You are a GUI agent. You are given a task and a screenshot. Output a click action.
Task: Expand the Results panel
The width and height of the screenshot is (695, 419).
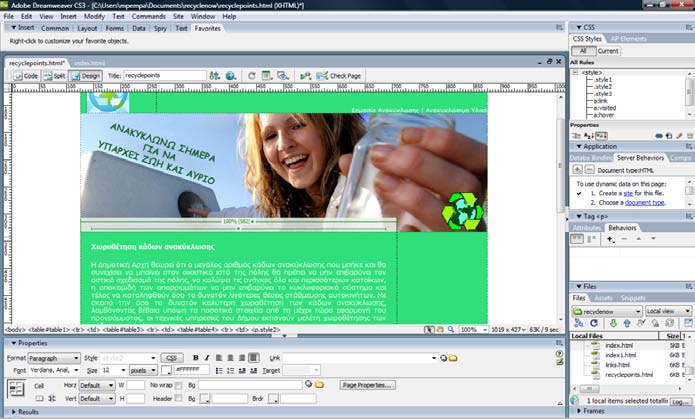pos(14,412)
